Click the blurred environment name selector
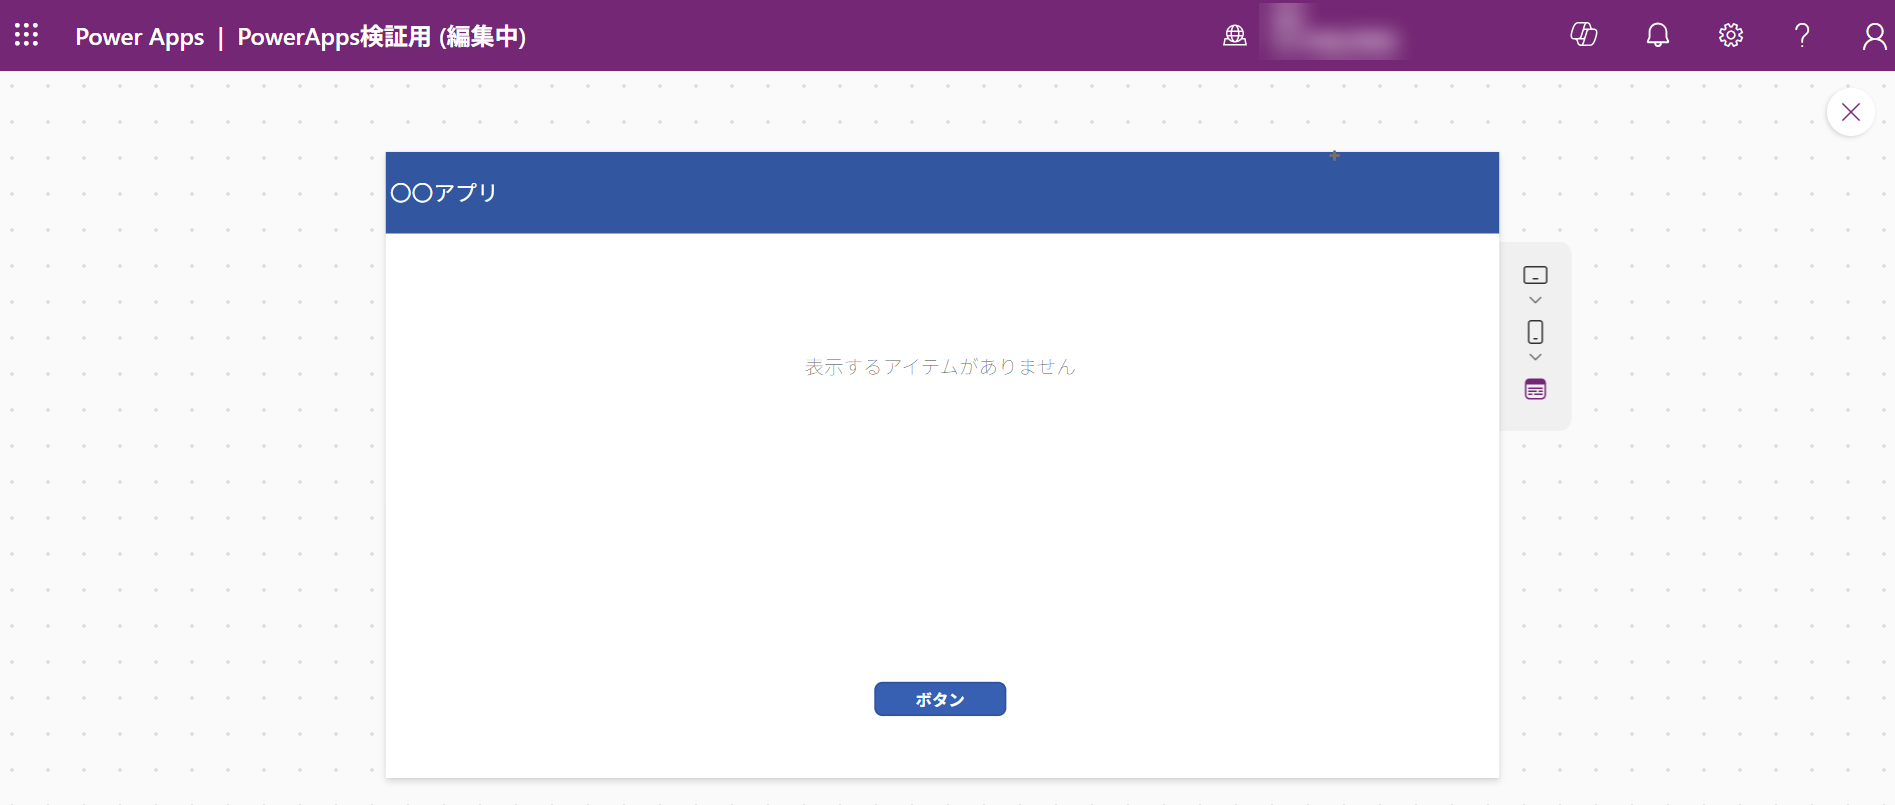 pyautogui.click(x=1332, y=35)
